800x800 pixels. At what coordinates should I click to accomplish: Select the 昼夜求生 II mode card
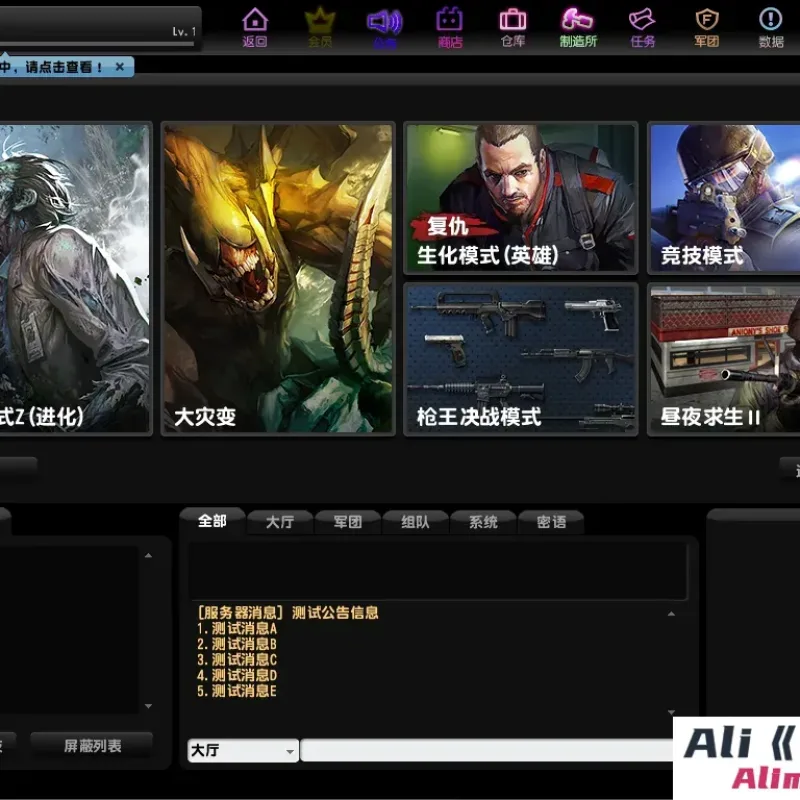(724, 359)
